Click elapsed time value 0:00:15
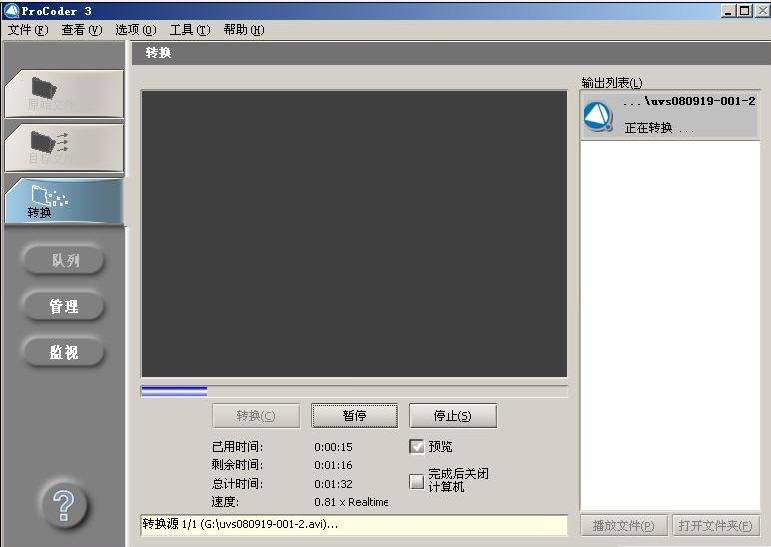 click(333, 447)
